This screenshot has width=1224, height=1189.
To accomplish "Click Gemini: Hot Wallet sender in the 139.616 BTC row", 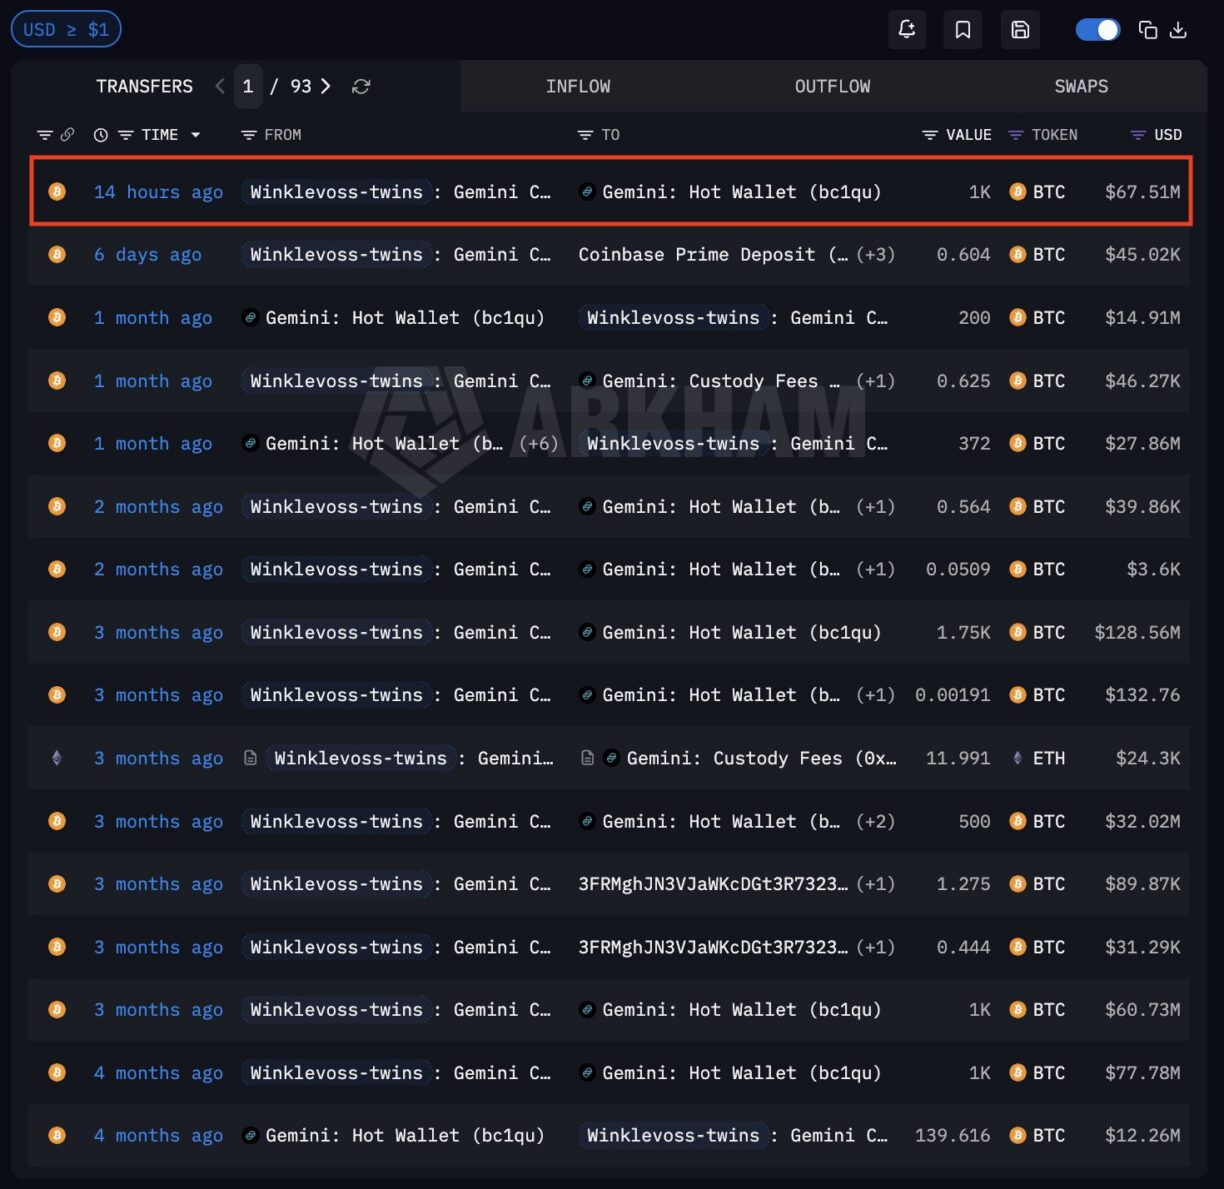I will (x=404, y=1135).
